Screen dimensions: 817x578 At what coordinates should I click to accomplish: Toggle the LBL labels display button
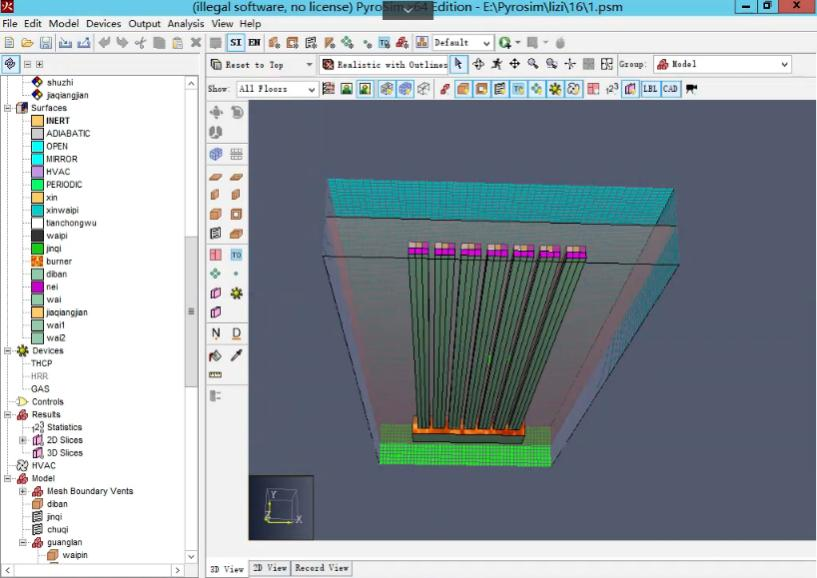(x=649, y=89)
